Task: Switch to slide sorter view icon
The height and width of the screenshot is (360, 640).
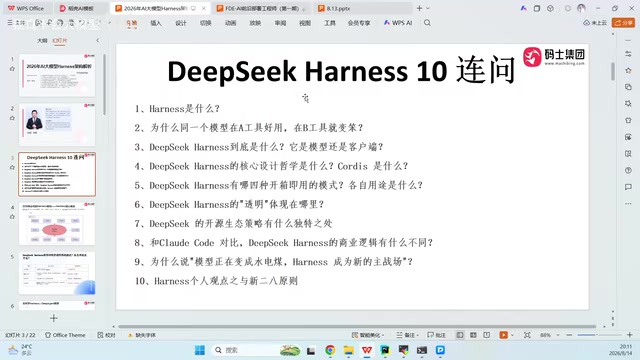Action: [473, 335]
